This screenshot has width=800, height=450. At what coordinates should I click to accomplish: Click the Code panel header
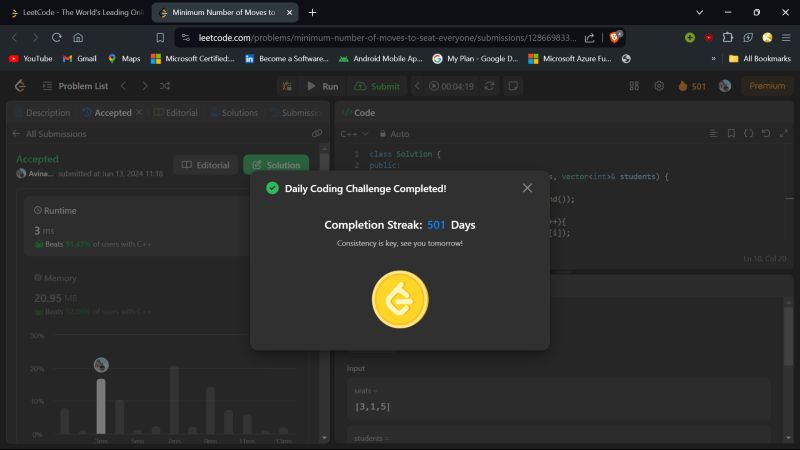[359, 113]
